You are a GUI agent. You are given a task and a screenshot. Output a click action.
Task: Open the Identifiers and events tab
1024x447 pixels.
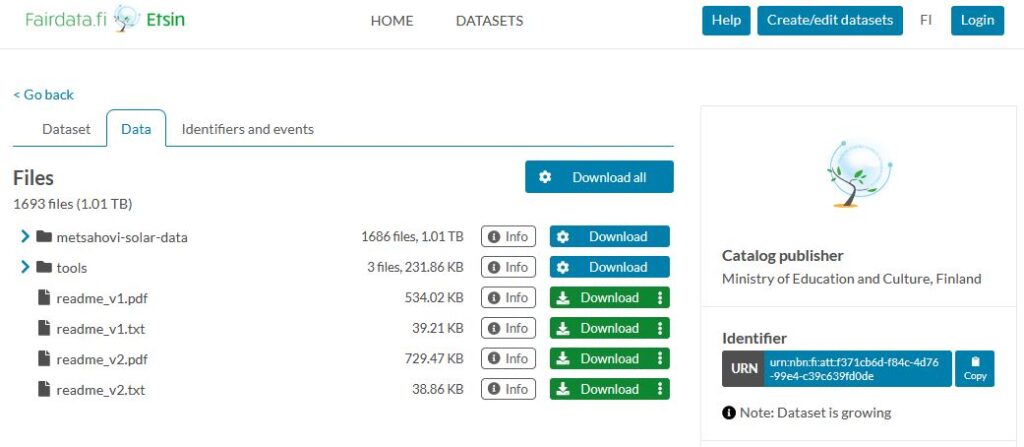coord(248,129)
